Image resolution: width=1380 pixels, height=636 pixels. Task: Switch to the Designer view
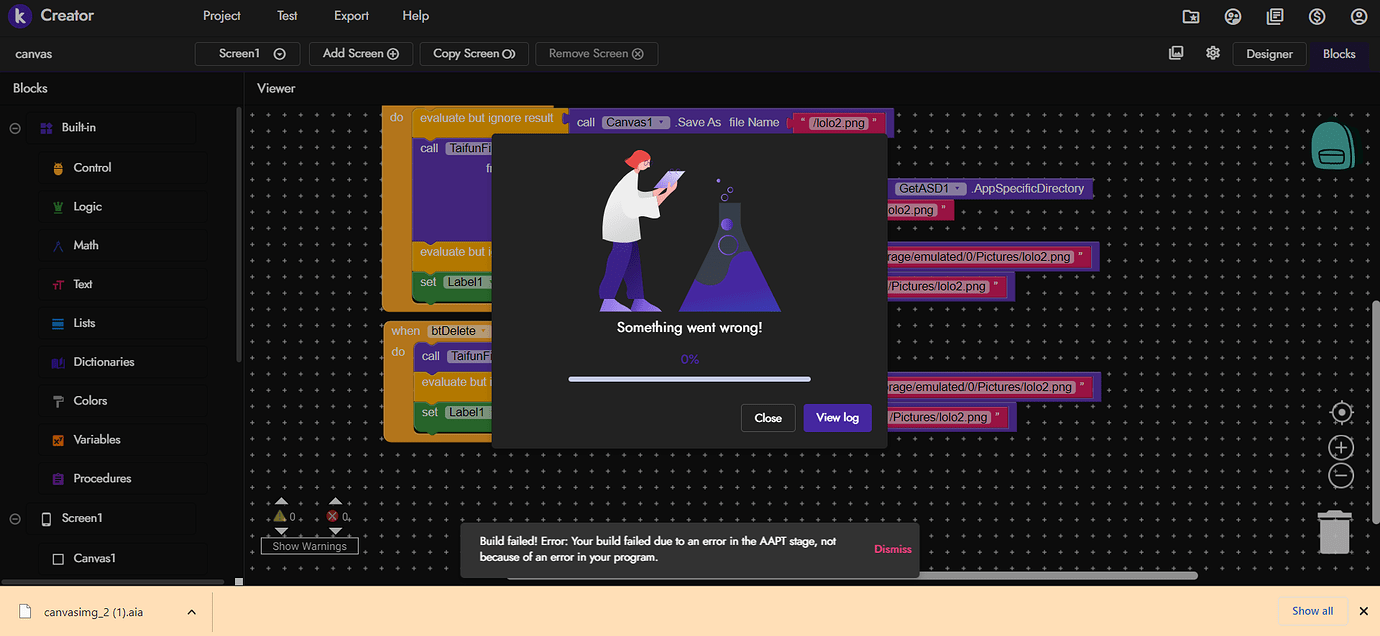click(x=1269, y=54)
